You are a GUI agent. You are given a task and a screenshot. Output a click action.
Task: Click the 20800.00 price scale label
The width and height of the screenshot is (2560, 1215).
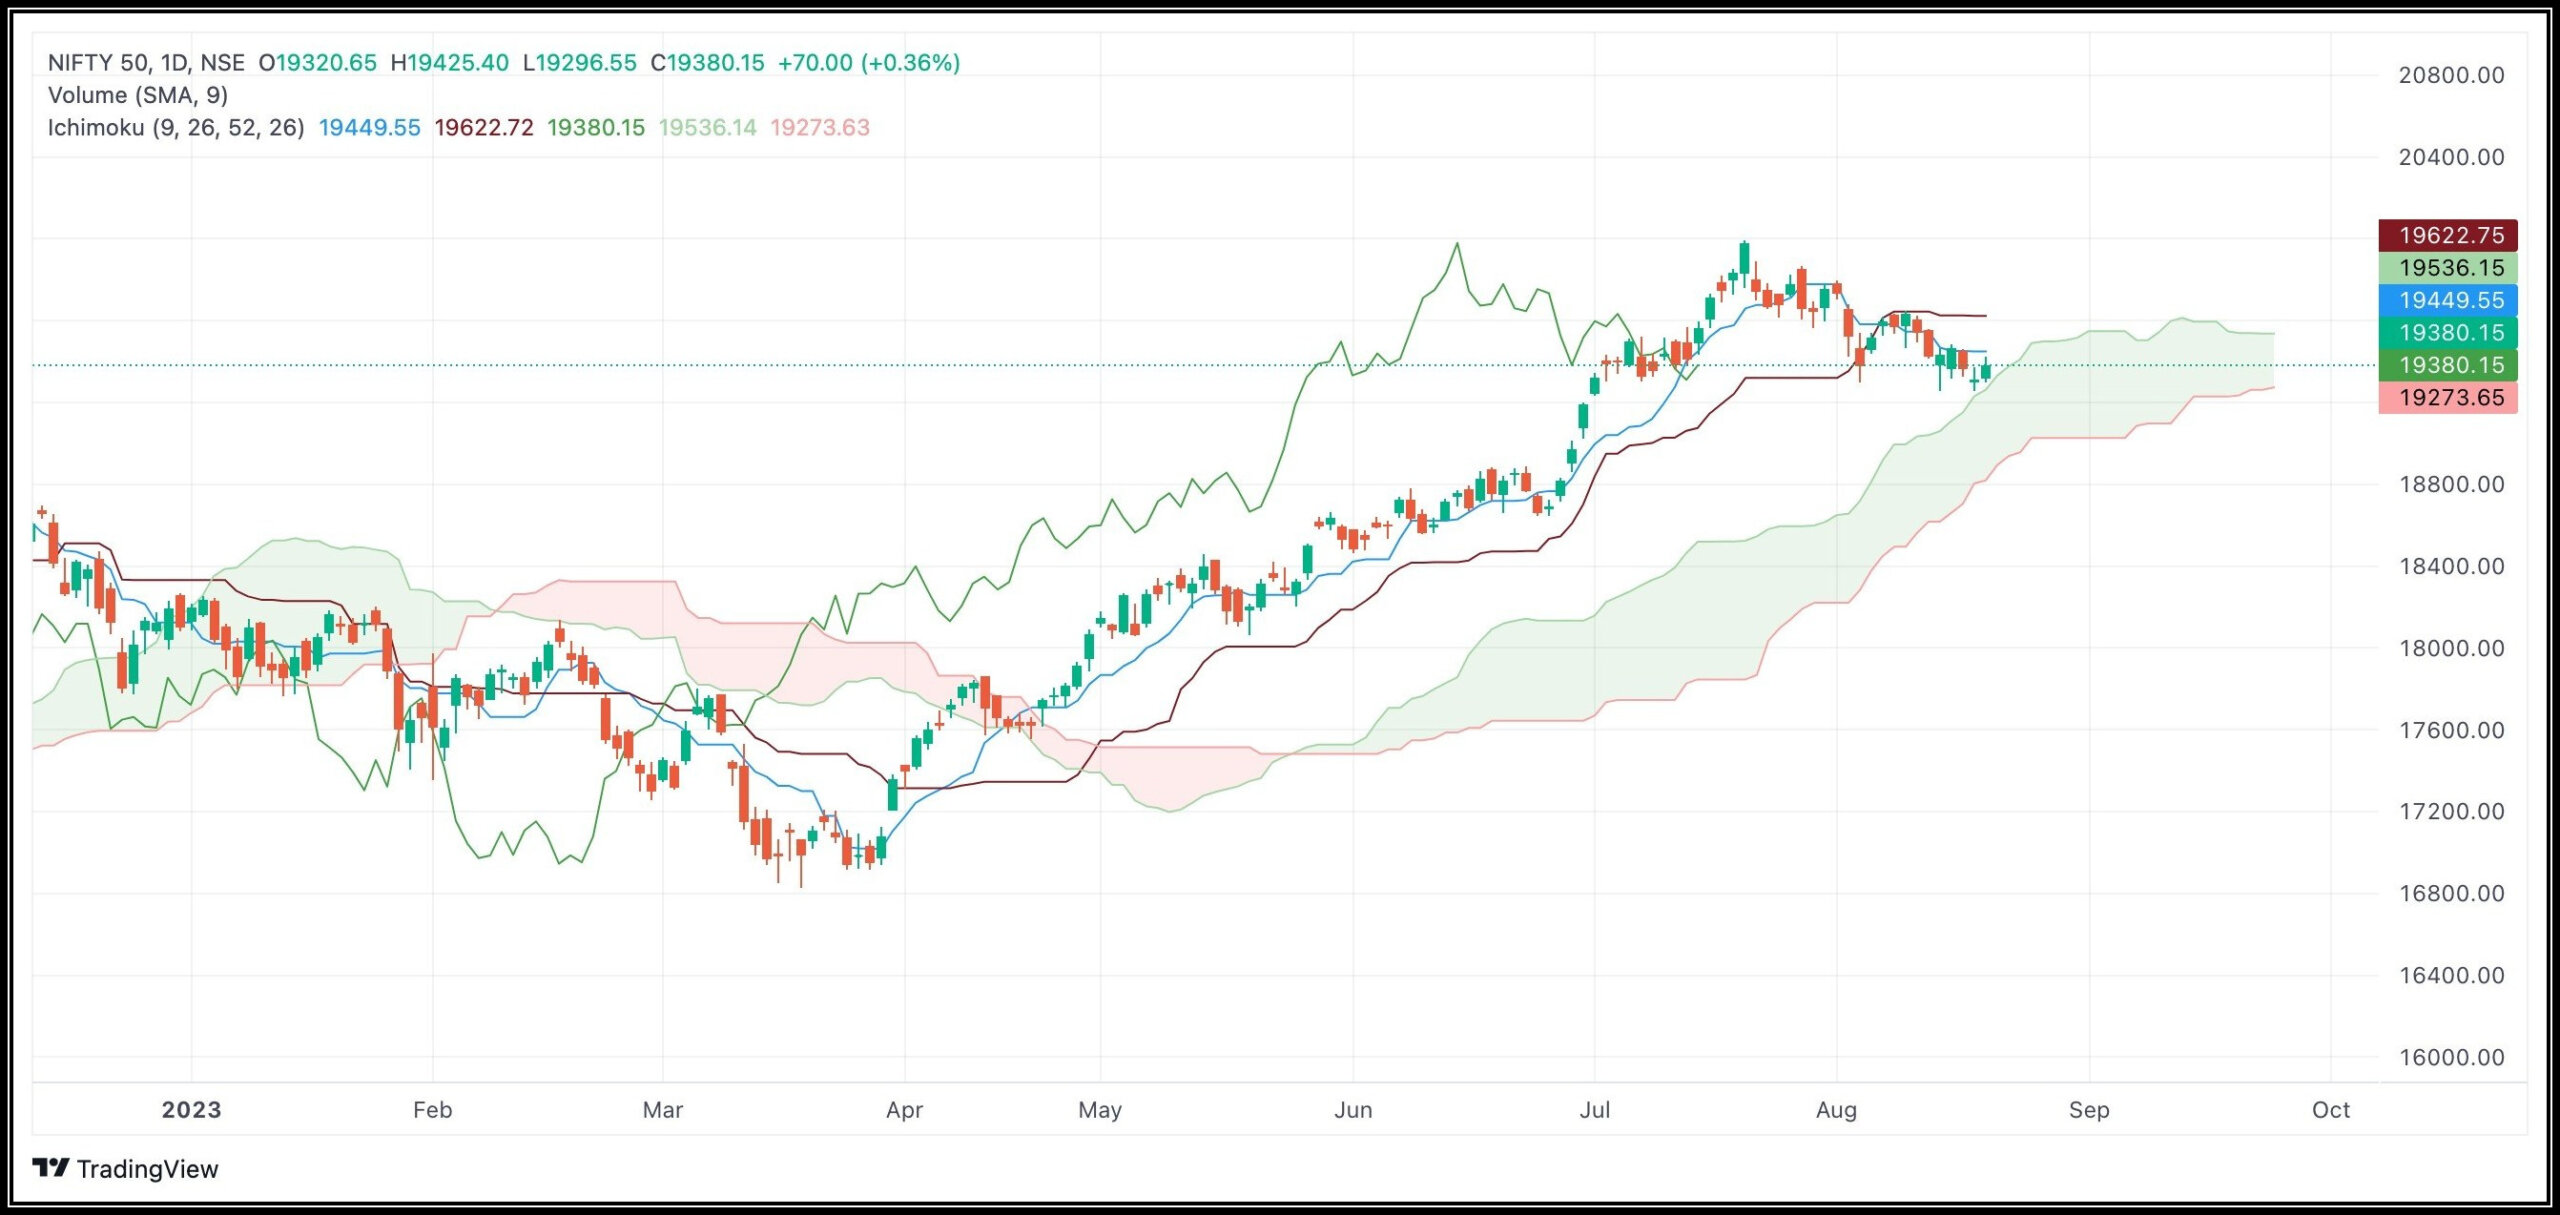coord(2452,75)
